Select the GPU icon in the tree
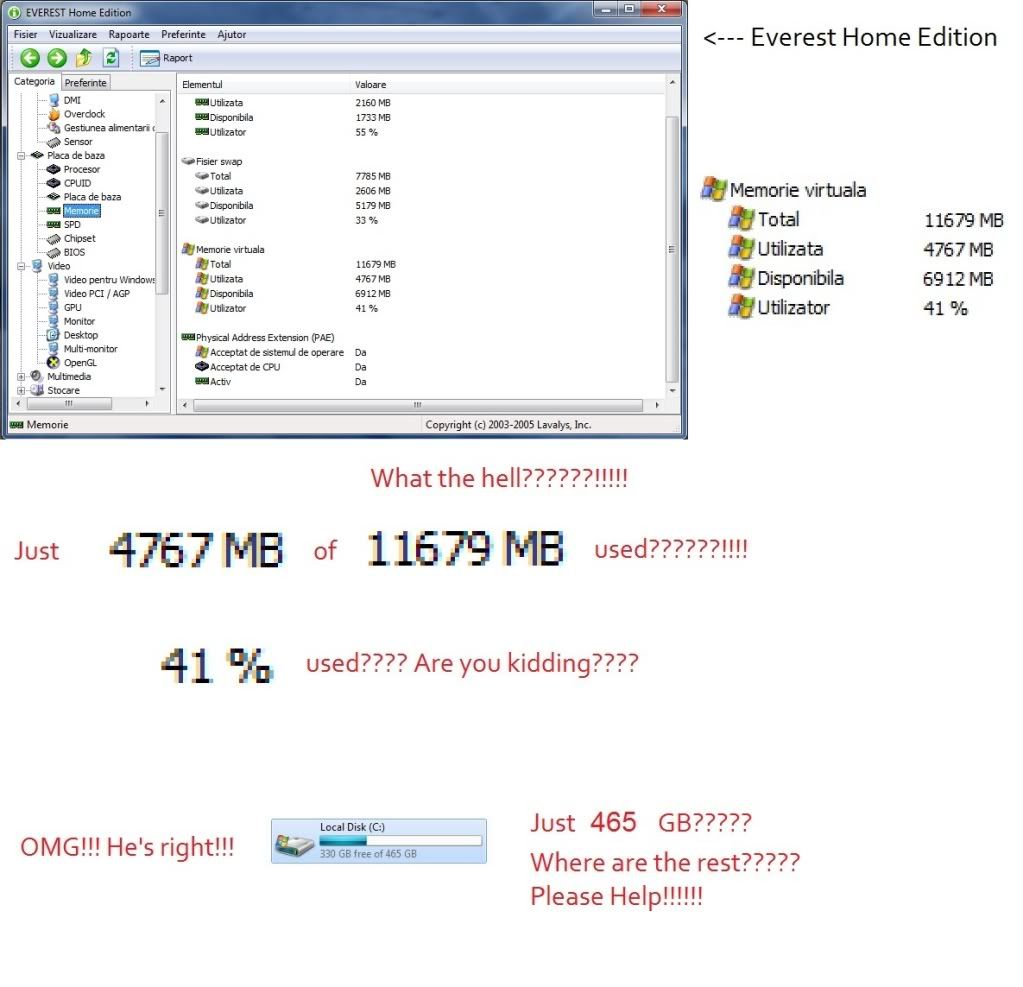This screenshot has width=1023, height=987. coord(54,307)
